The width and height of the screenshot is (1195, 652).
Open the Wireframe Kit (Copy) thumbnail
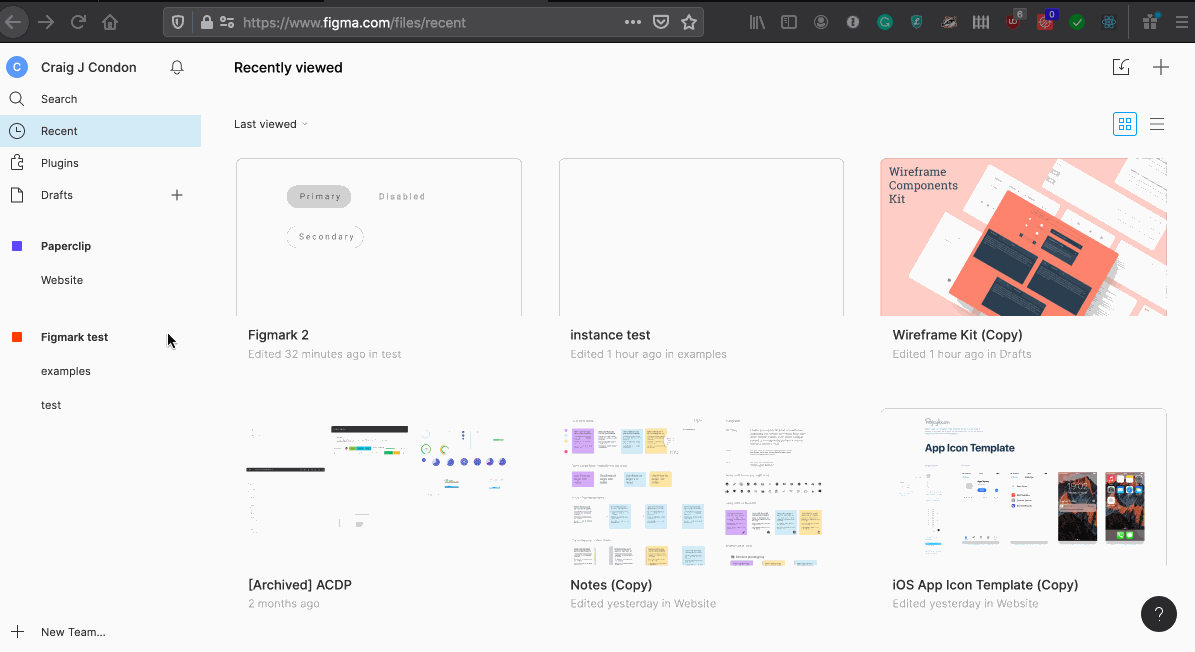coord(1024,237)
